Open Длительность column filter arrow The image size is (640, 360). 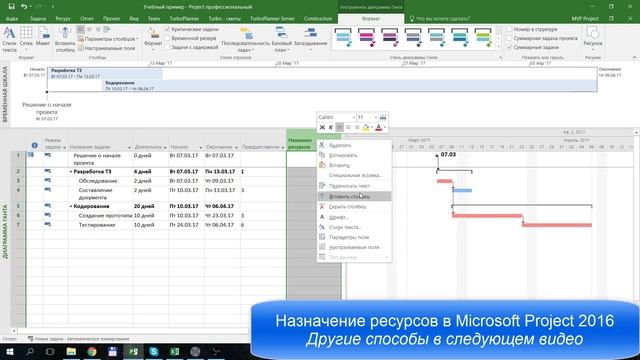coord(165,147)
